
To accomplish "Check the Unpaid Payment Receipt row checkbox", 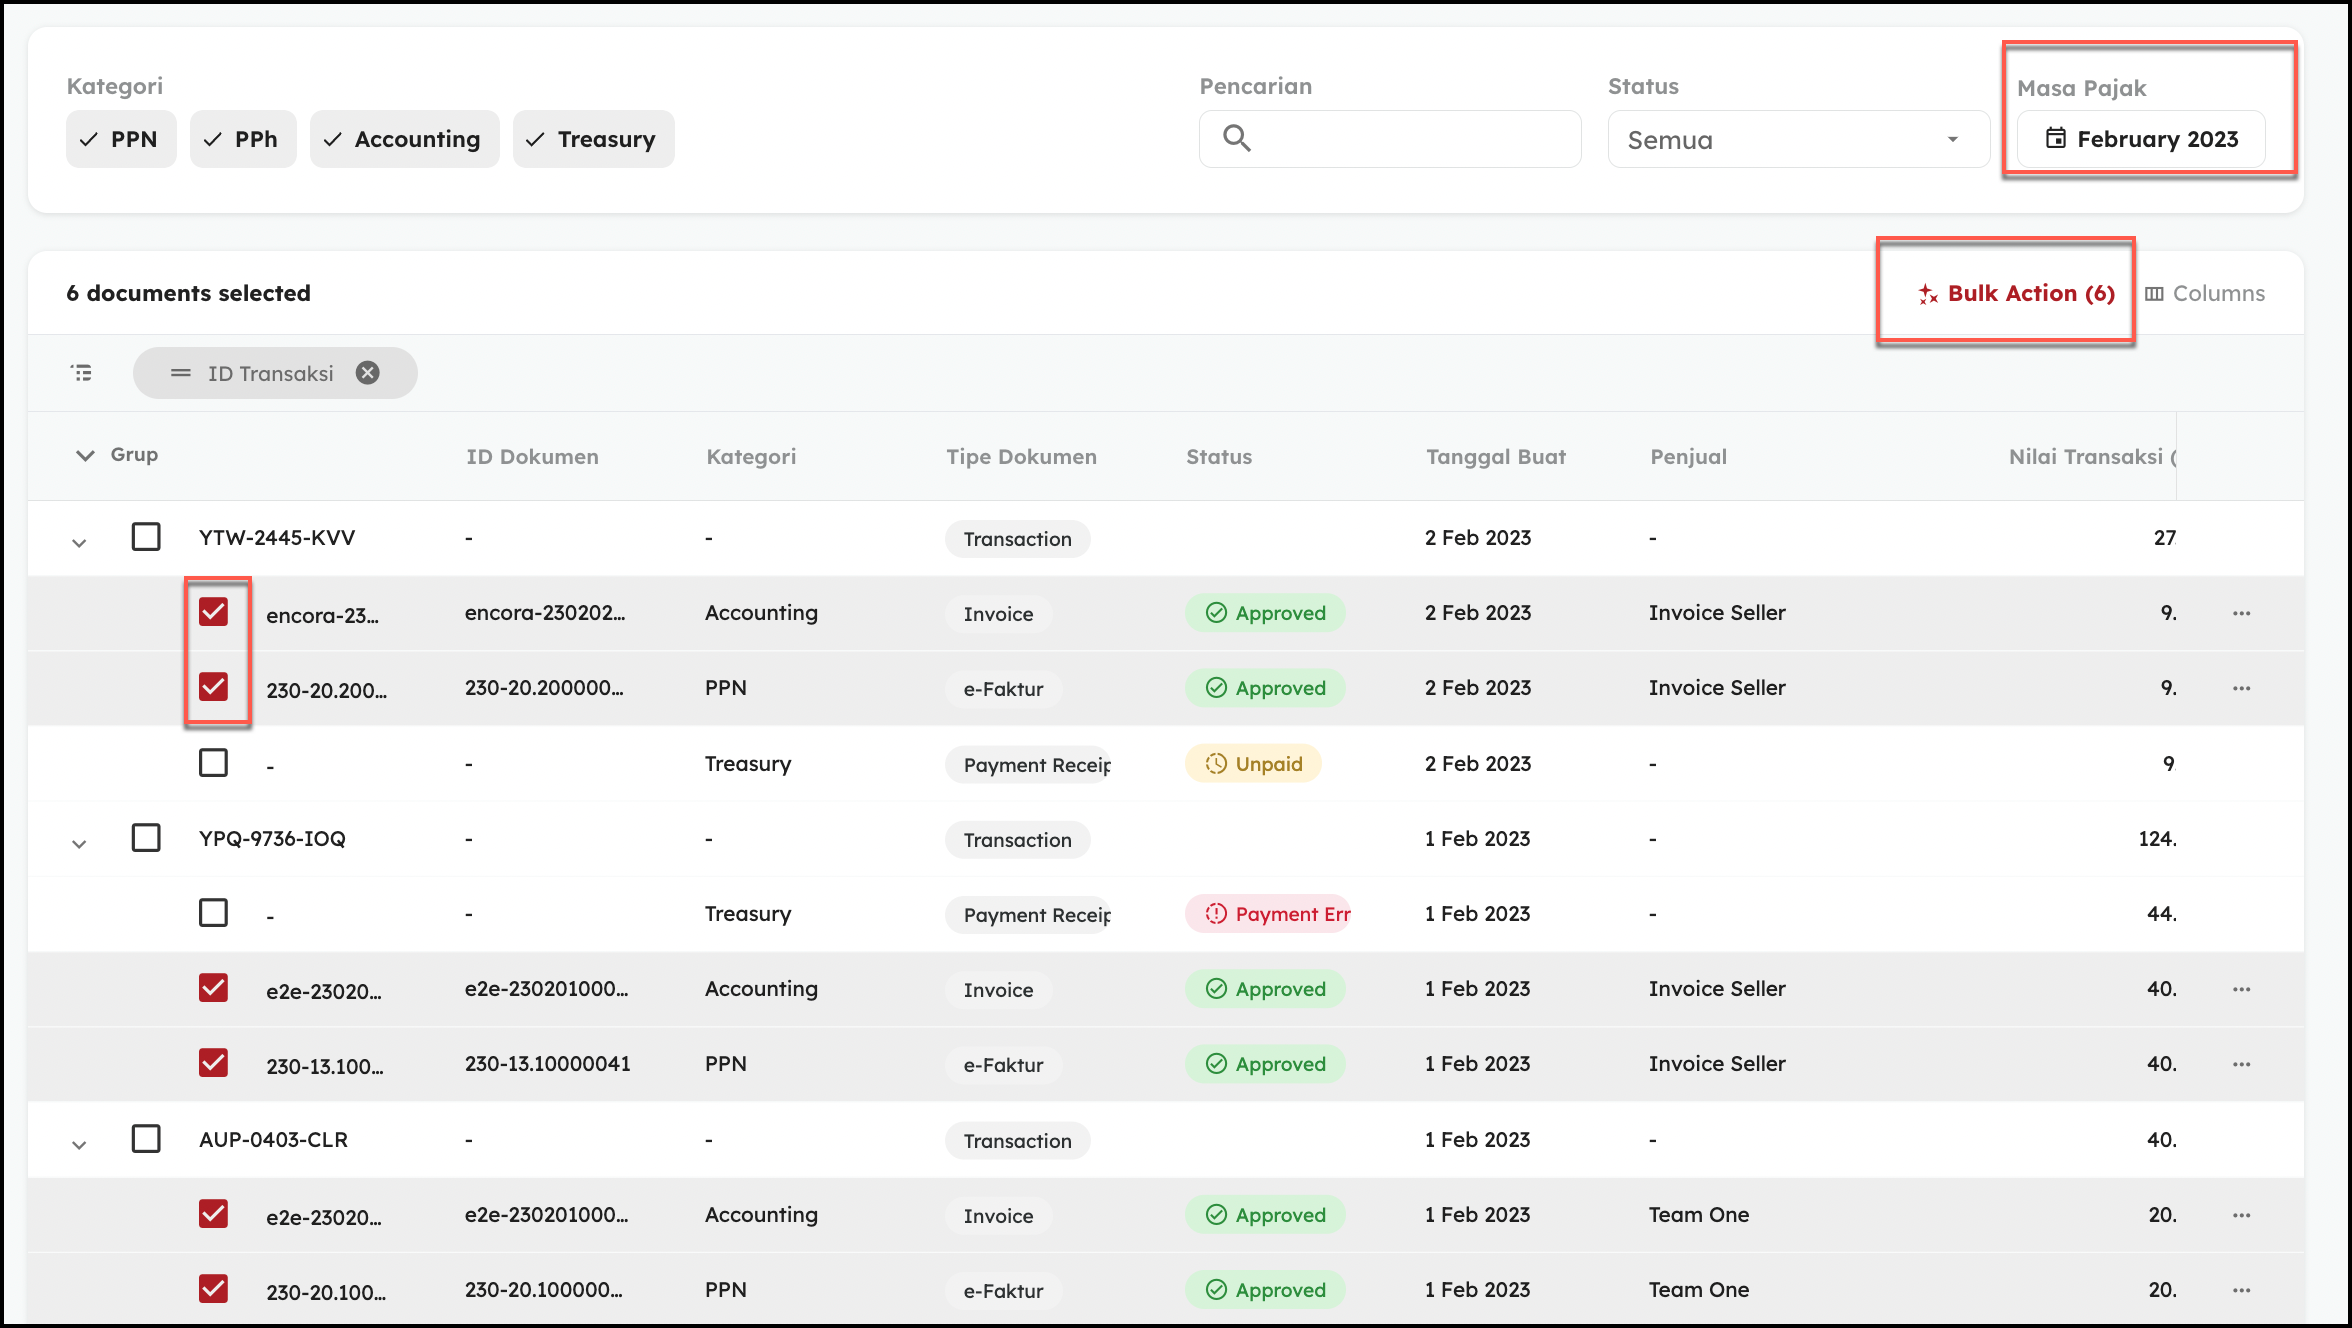I will (x=213, y=763).
